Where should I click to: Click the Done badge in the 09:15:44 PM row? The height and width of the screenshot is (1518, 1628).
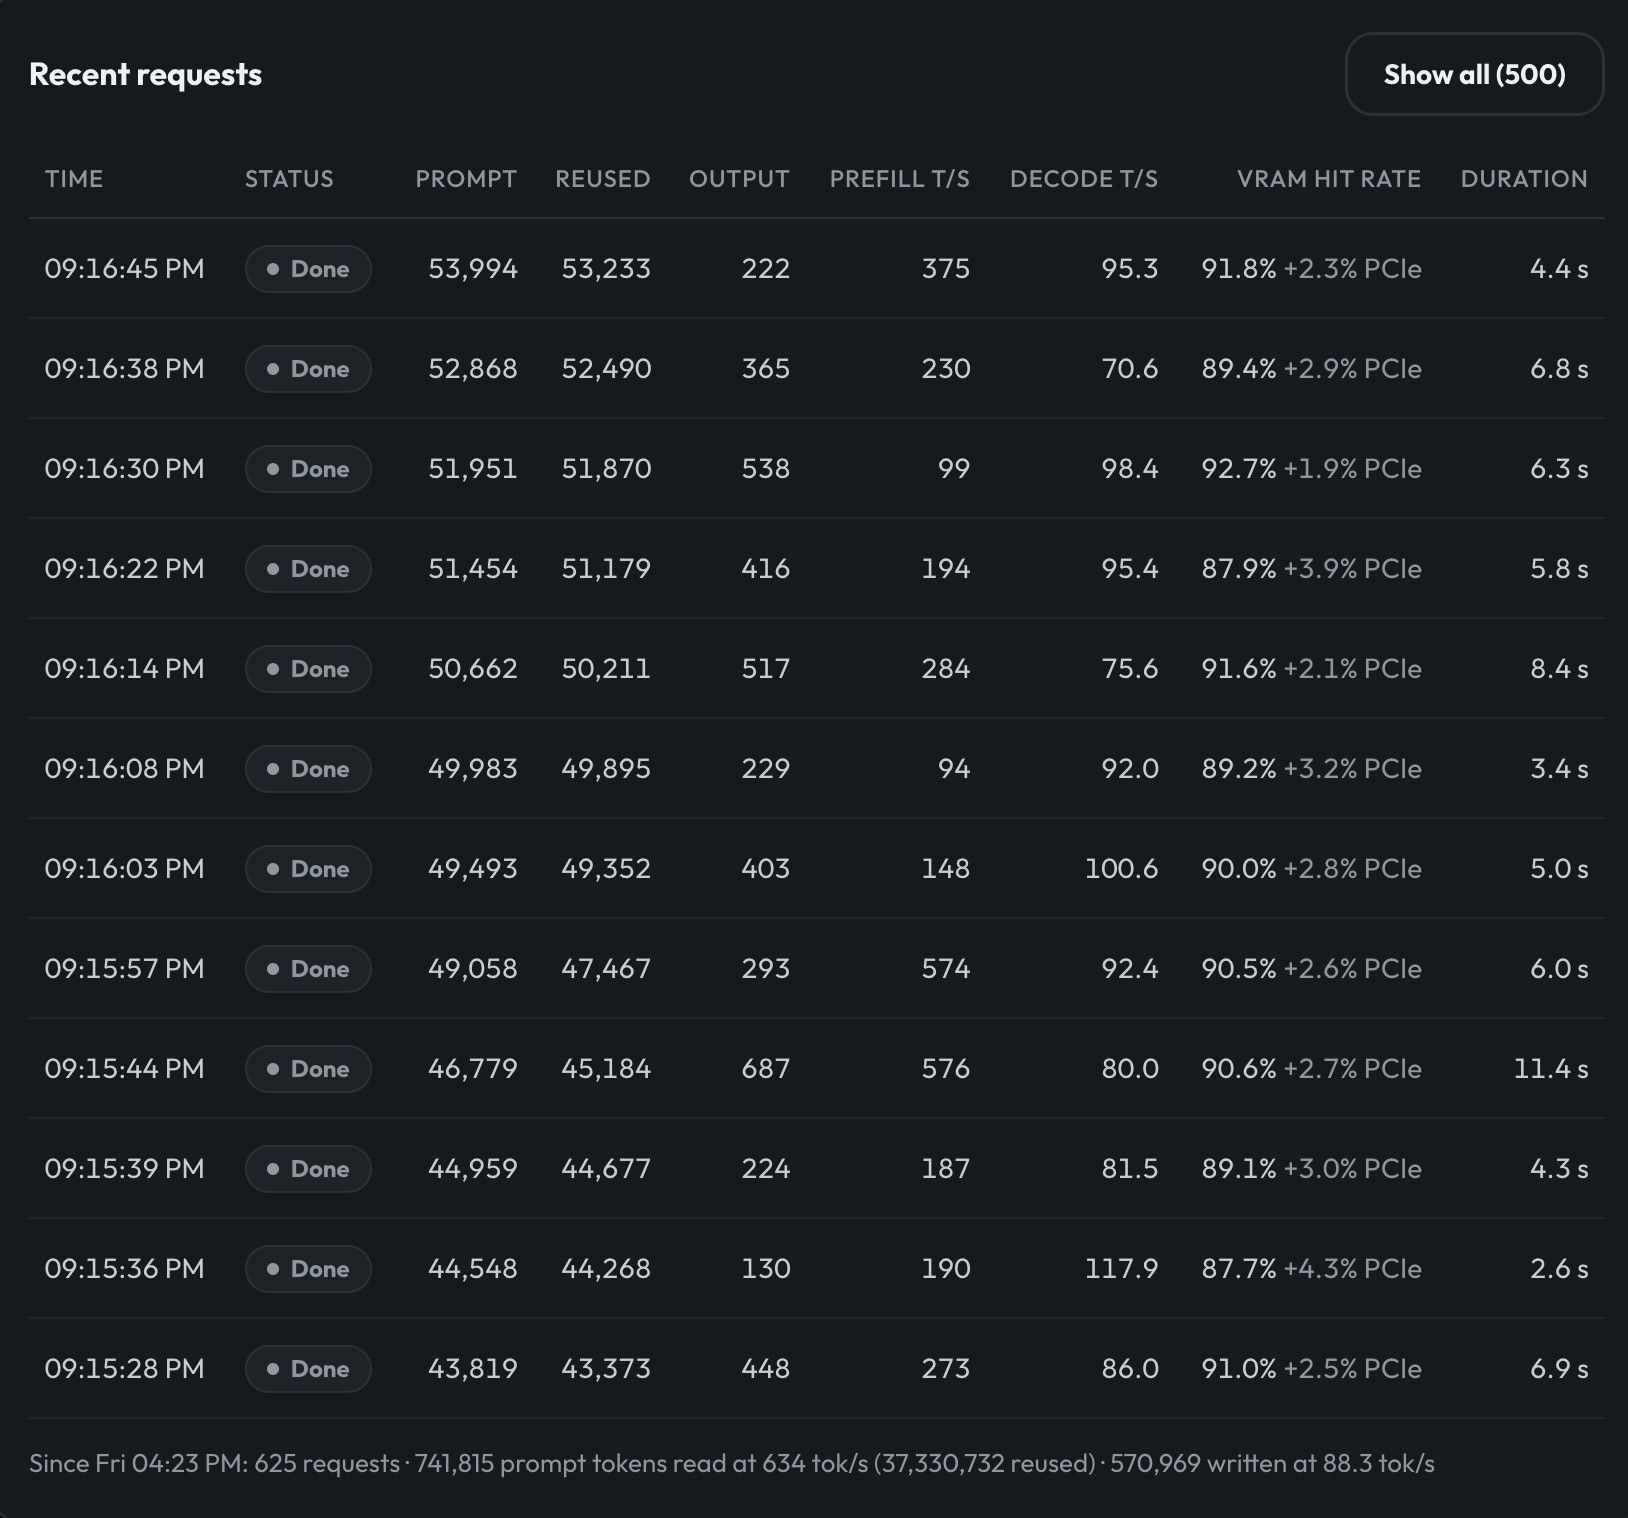click(308, 1069)
